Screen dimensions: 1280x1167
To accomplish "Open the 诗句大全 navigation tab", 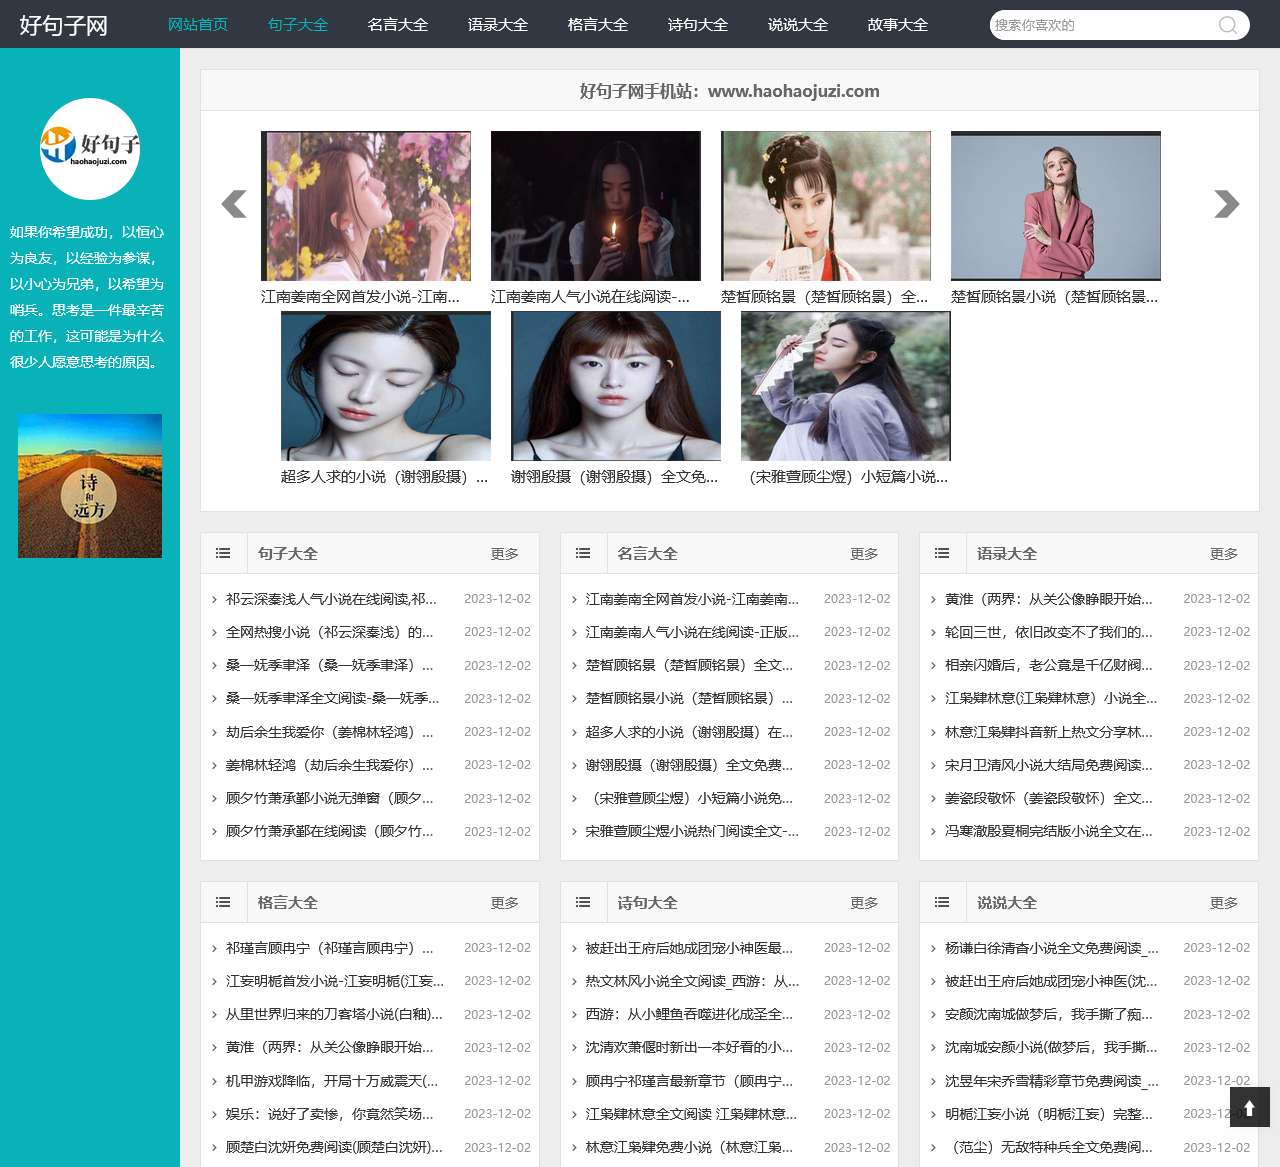I will click(697, 25).
